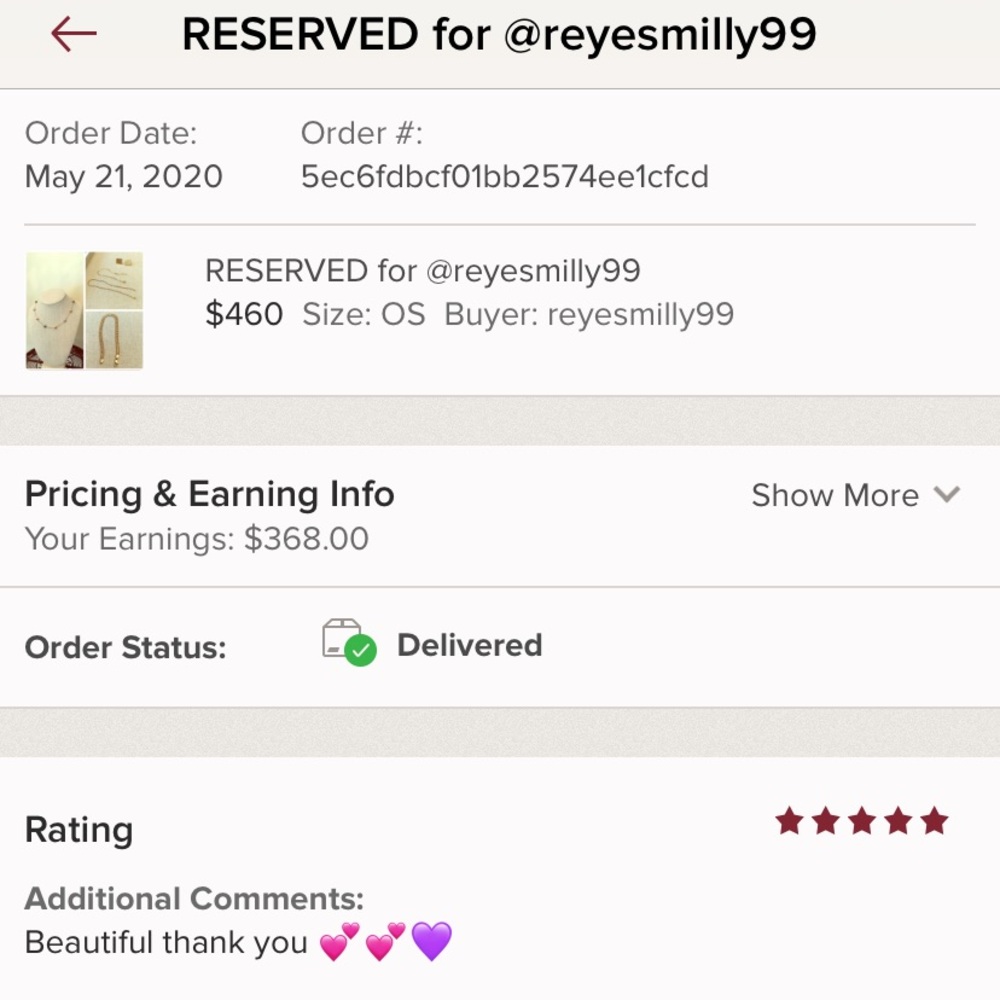1000x1000 pixels.
Task: Tap the Your Earnings $368.00 line
Action: [197, 539]
